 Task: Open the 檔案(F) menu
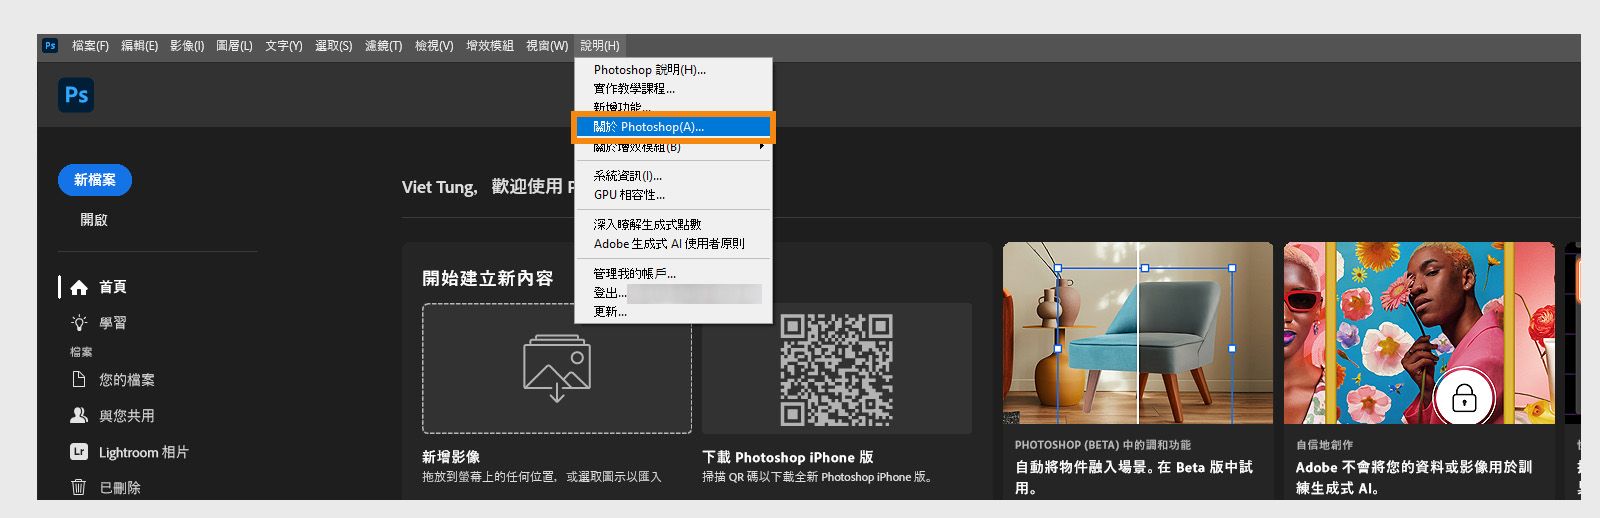[x=90, y=46]
